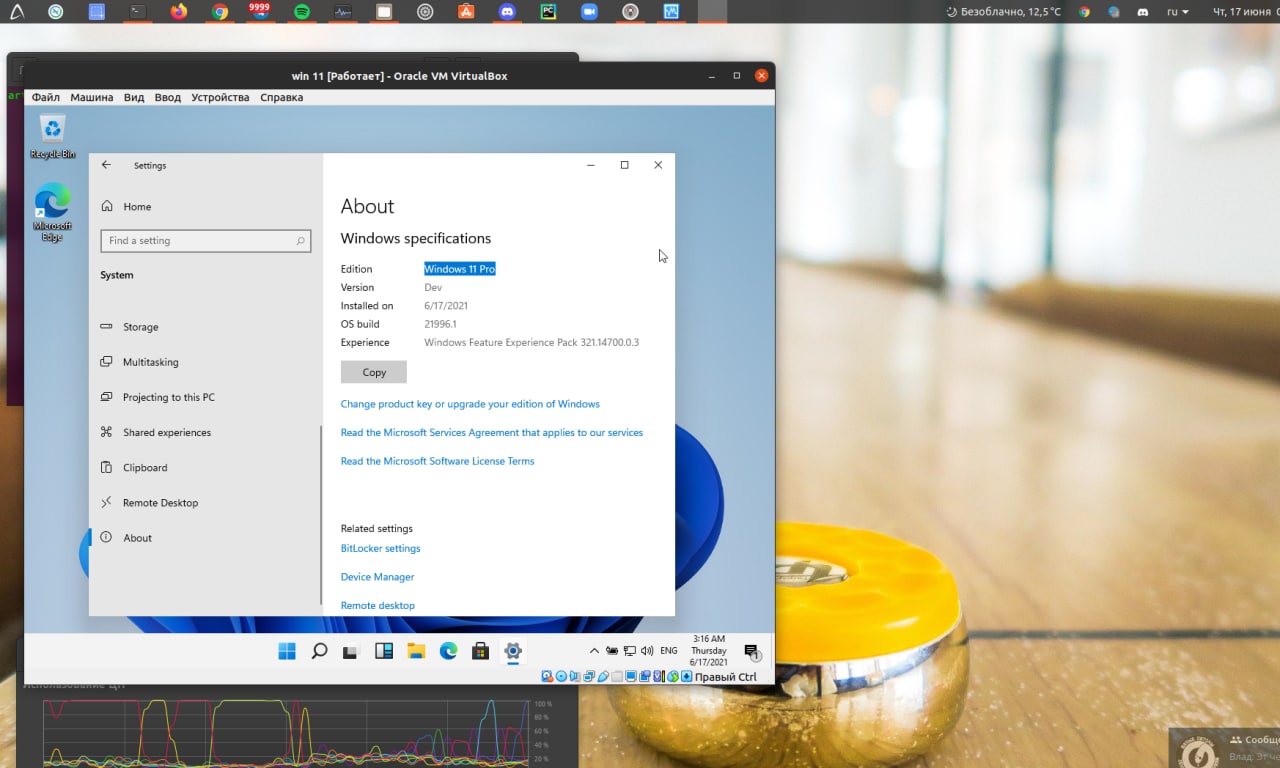Open the Справка menu

click(281, 97)
